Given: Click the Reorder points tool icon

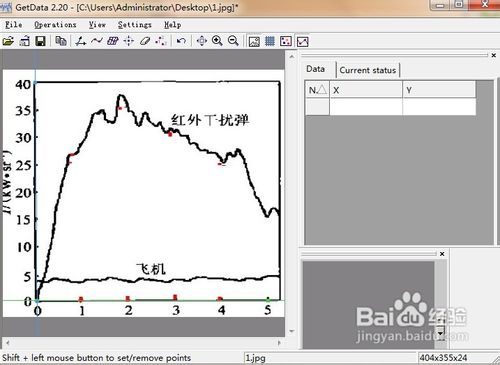Looking at the screenshot, I should tap(161, 41).
